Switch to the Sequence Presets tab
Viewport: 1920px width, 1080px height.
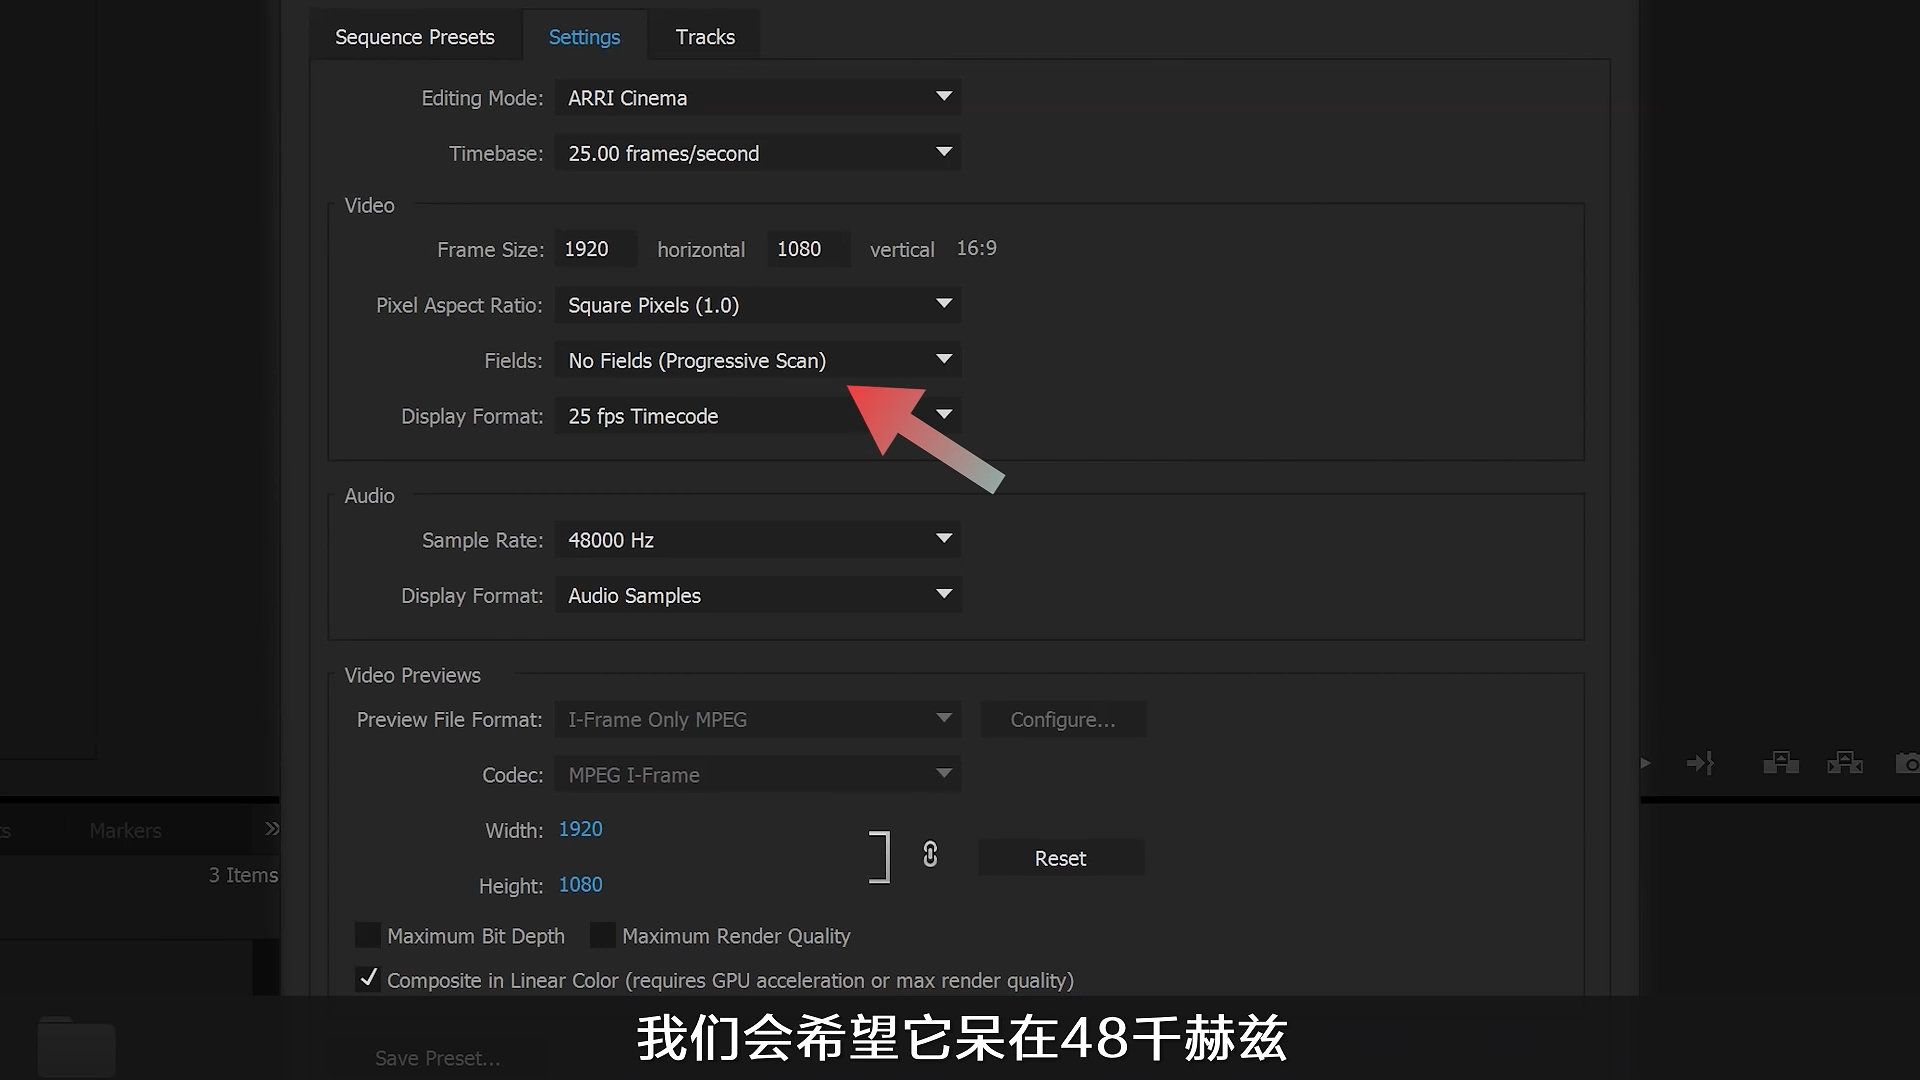click(x=415, y=36)
